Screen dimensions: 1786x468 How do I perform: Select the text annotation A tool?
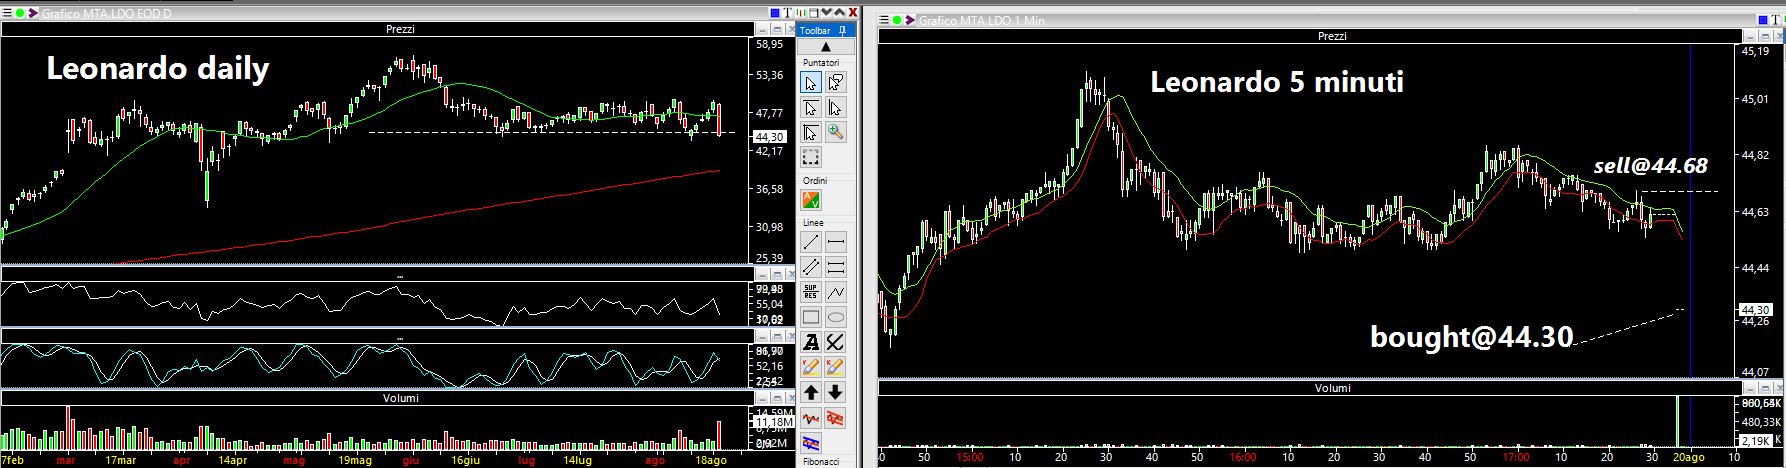click(x=811, y=343)
